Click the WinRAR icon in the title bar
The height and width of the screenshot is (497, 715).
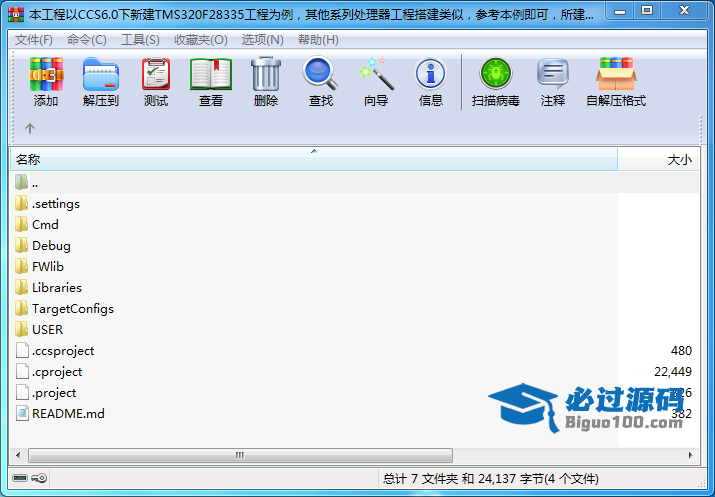(16, 15)
